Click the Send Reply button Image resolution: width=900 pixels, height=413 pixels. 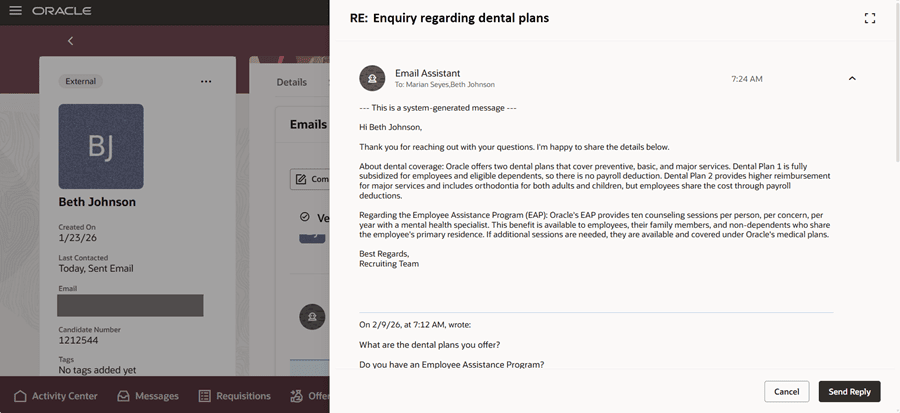click(x=849, y=392)
